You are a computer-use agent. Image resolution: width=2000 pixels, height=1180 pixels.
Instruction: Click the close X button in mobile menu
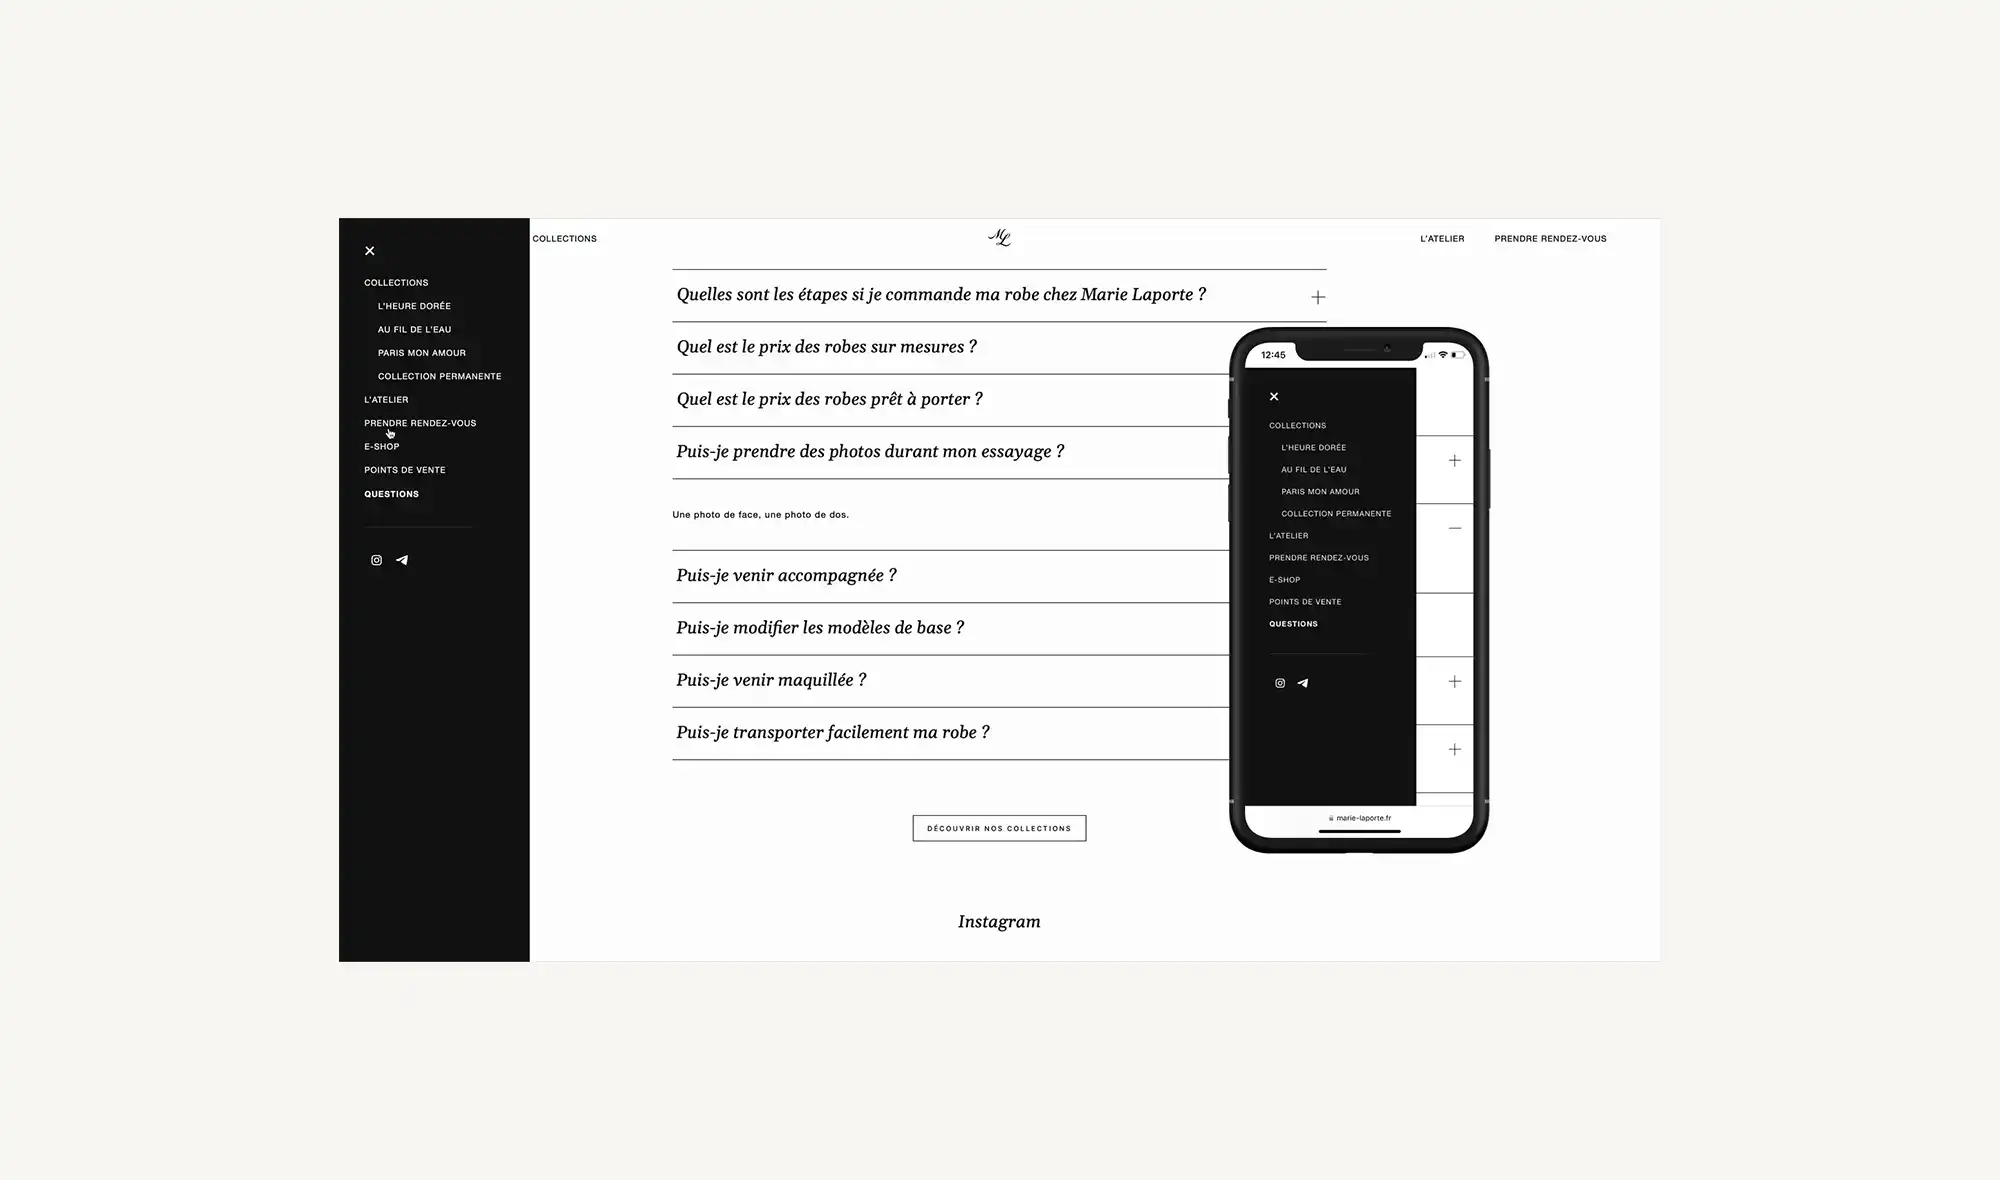pyautogui.click(x=1274, y=396)
